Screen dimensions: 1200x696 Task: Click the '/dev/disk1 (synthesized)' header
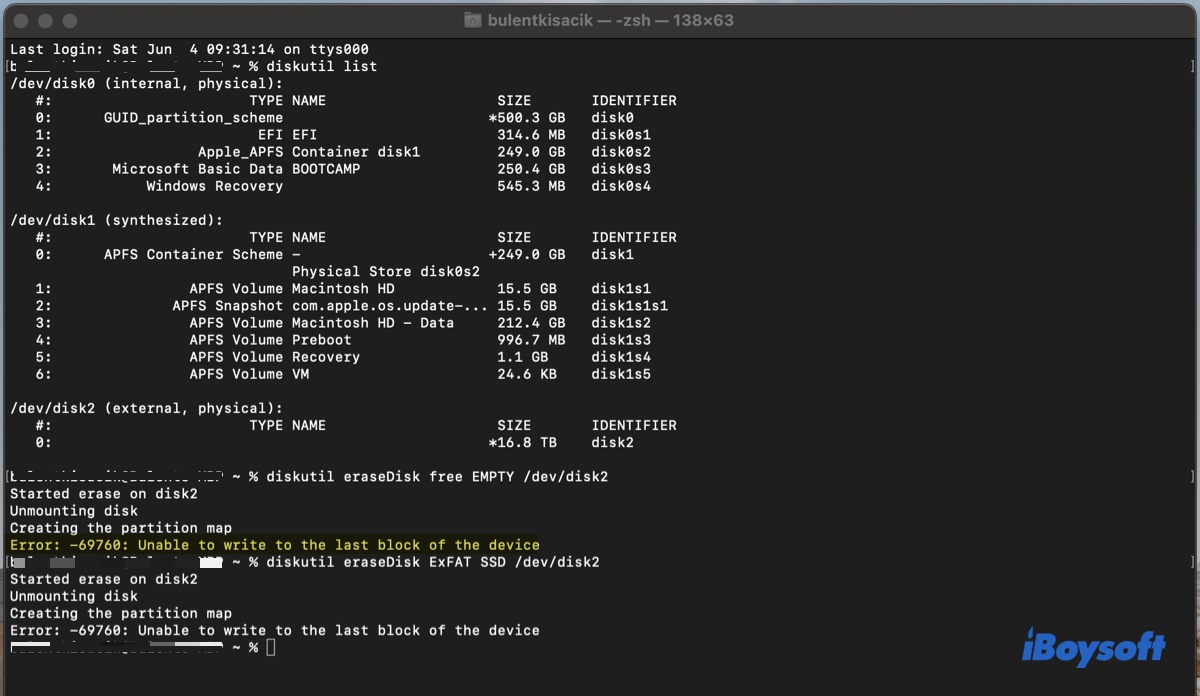[x=116, y=220]
